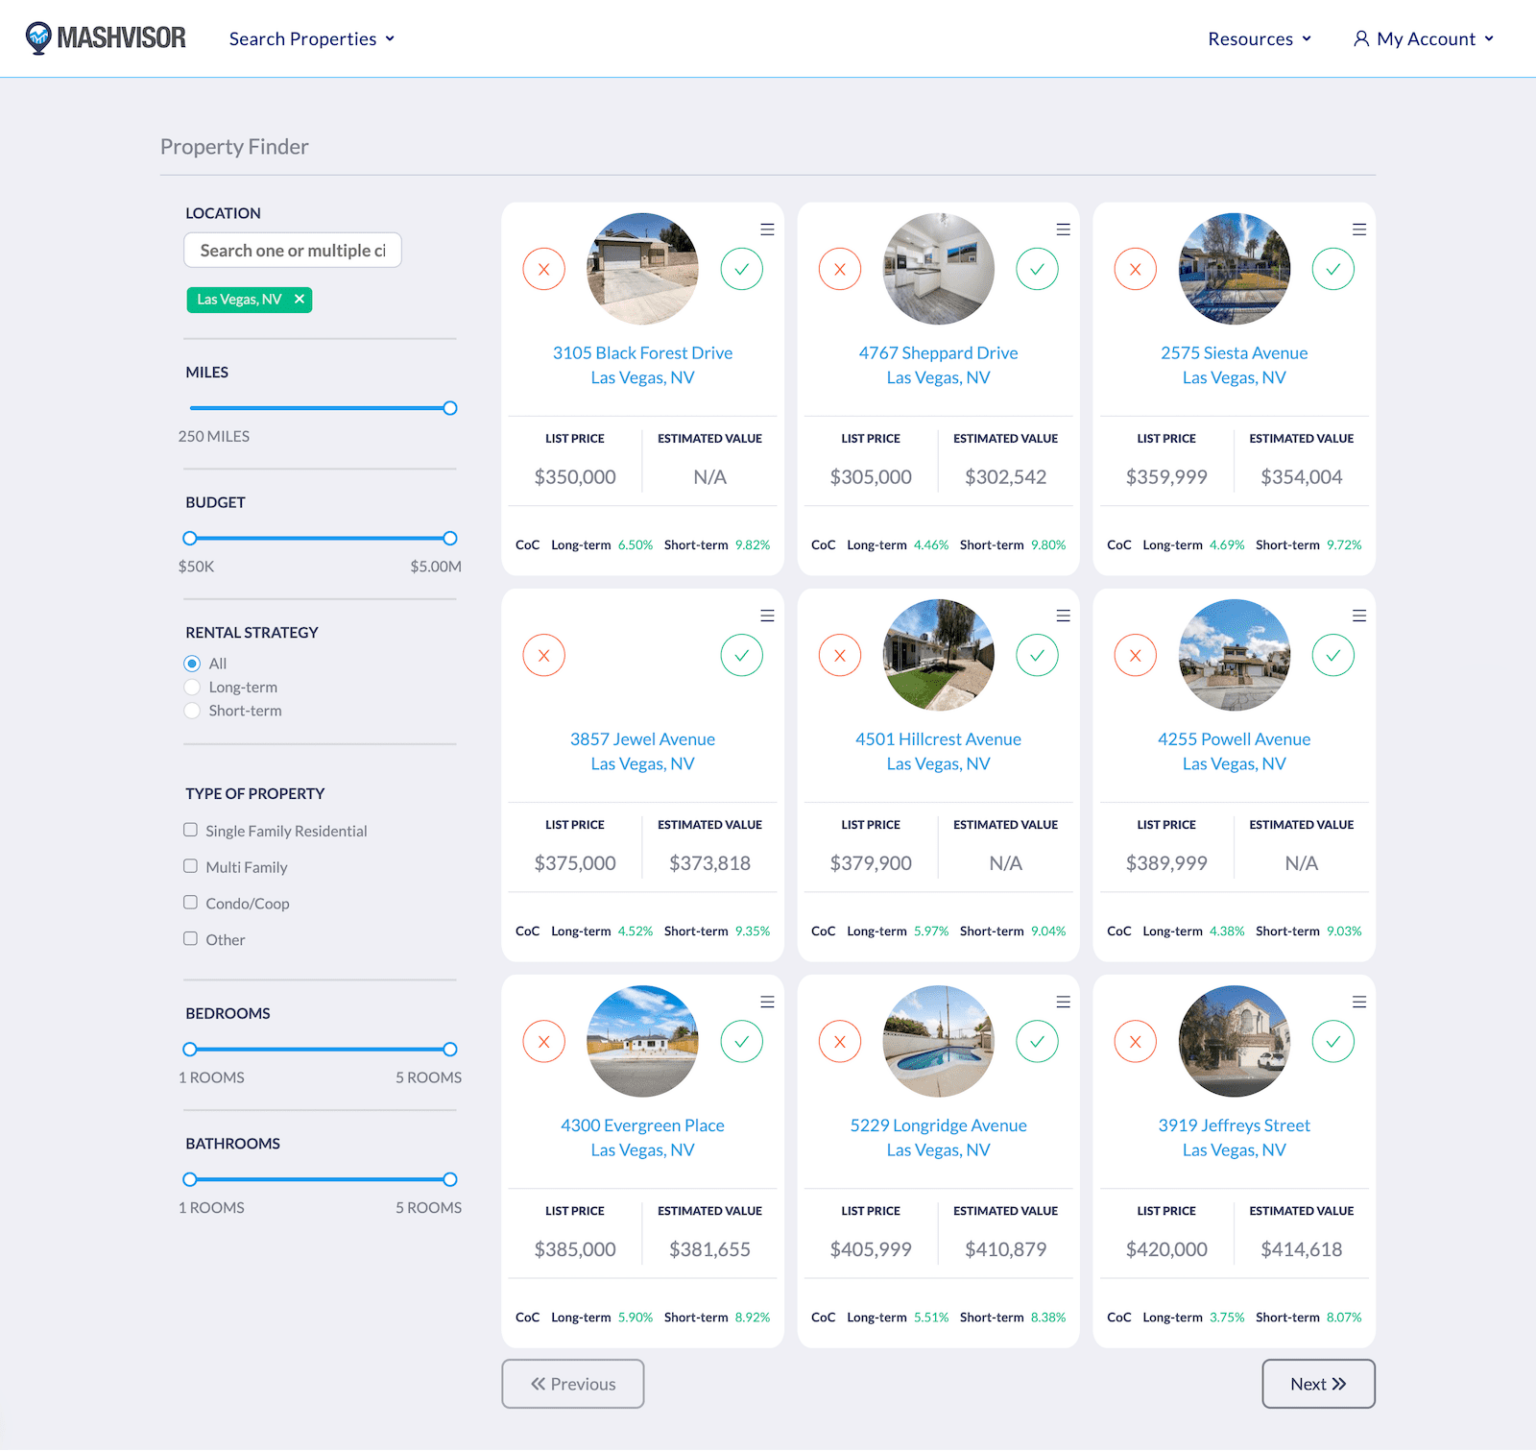
Task: Approve the 3919 Jeffreys Street property
Action: coord(1333,1041)
